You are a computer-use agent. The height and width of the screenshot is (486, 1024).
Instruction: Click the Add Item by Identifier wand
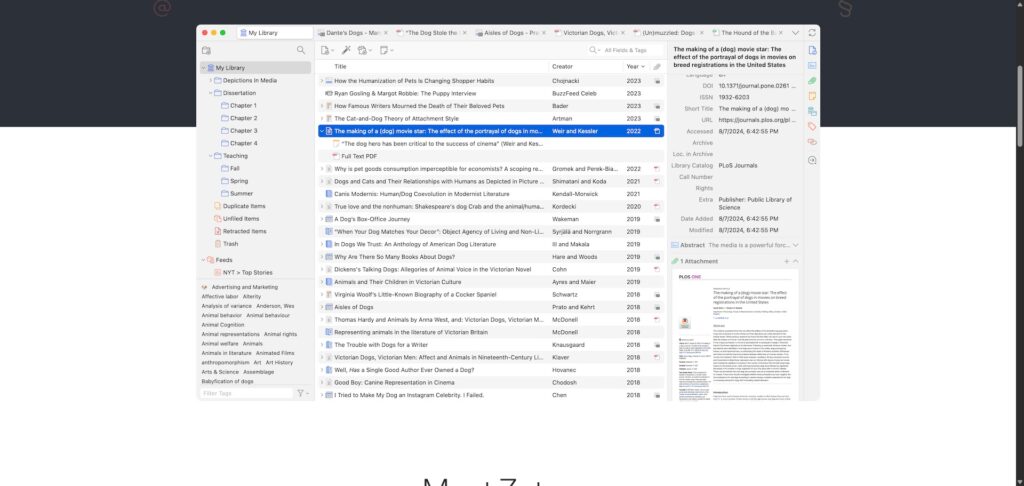click(x=346, y=50)
